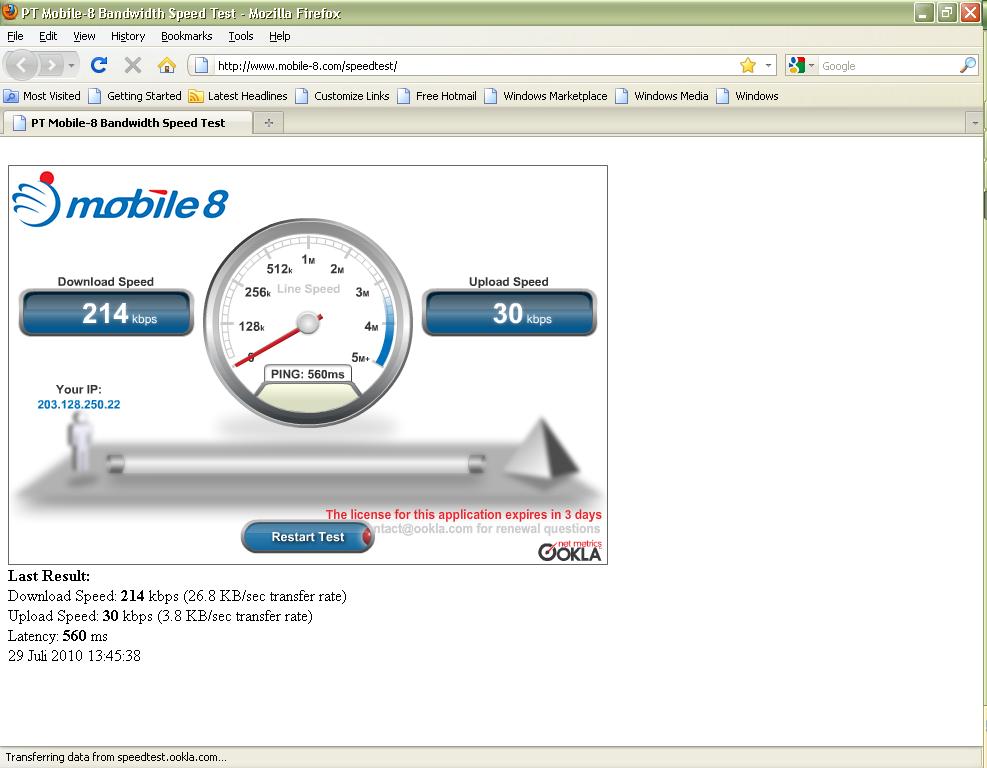Open the Getting Started bookmark

(135, 96)
